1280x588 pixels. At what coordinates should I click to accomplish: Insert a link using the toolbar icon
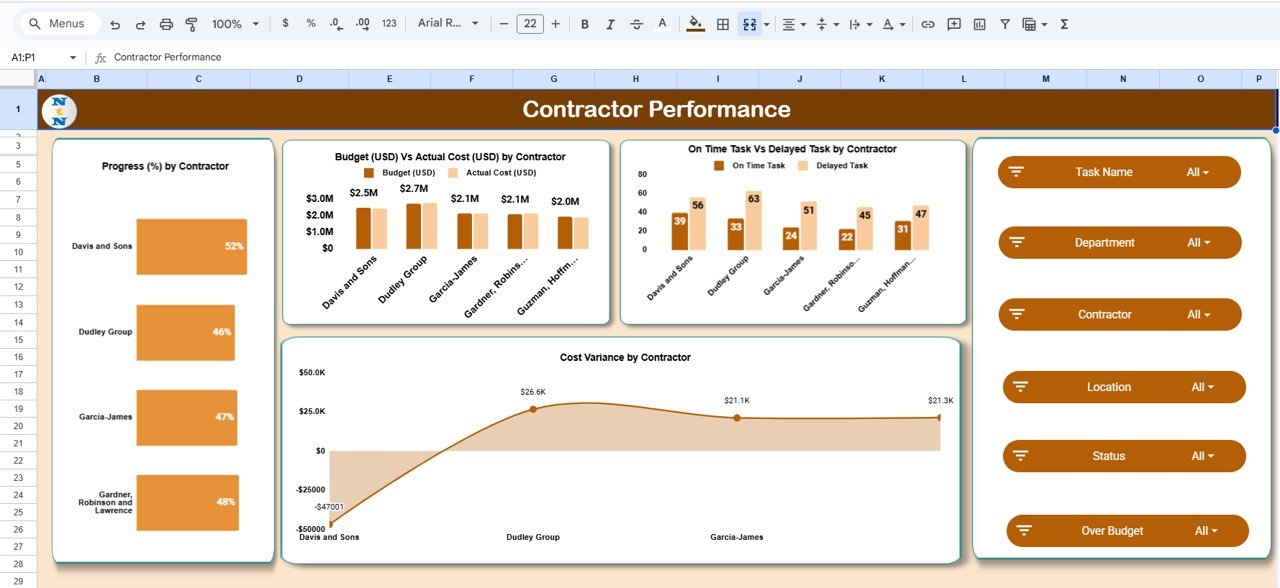pos(927,23)
